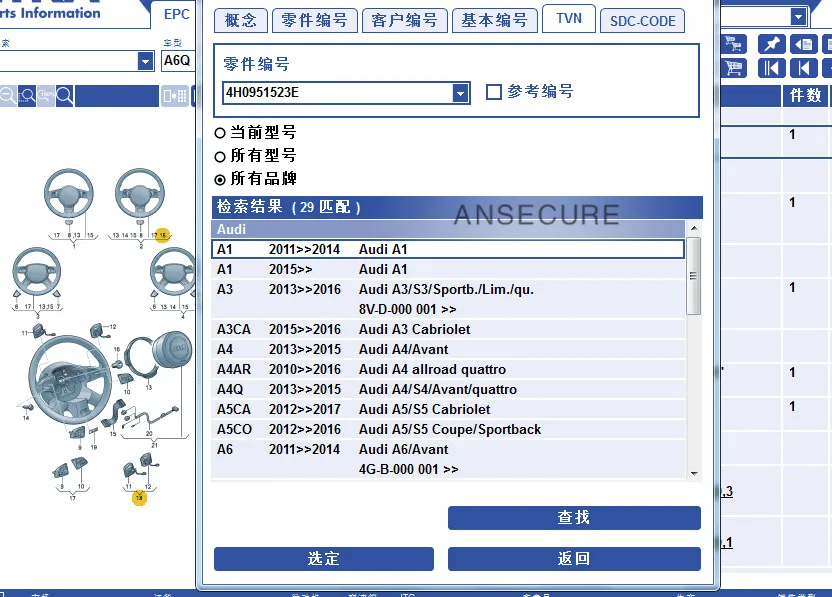The width and height of the screenshot is (832, 597).
Task: Open the top-right dropdown behind the dialog
Action: pos(799,17)
